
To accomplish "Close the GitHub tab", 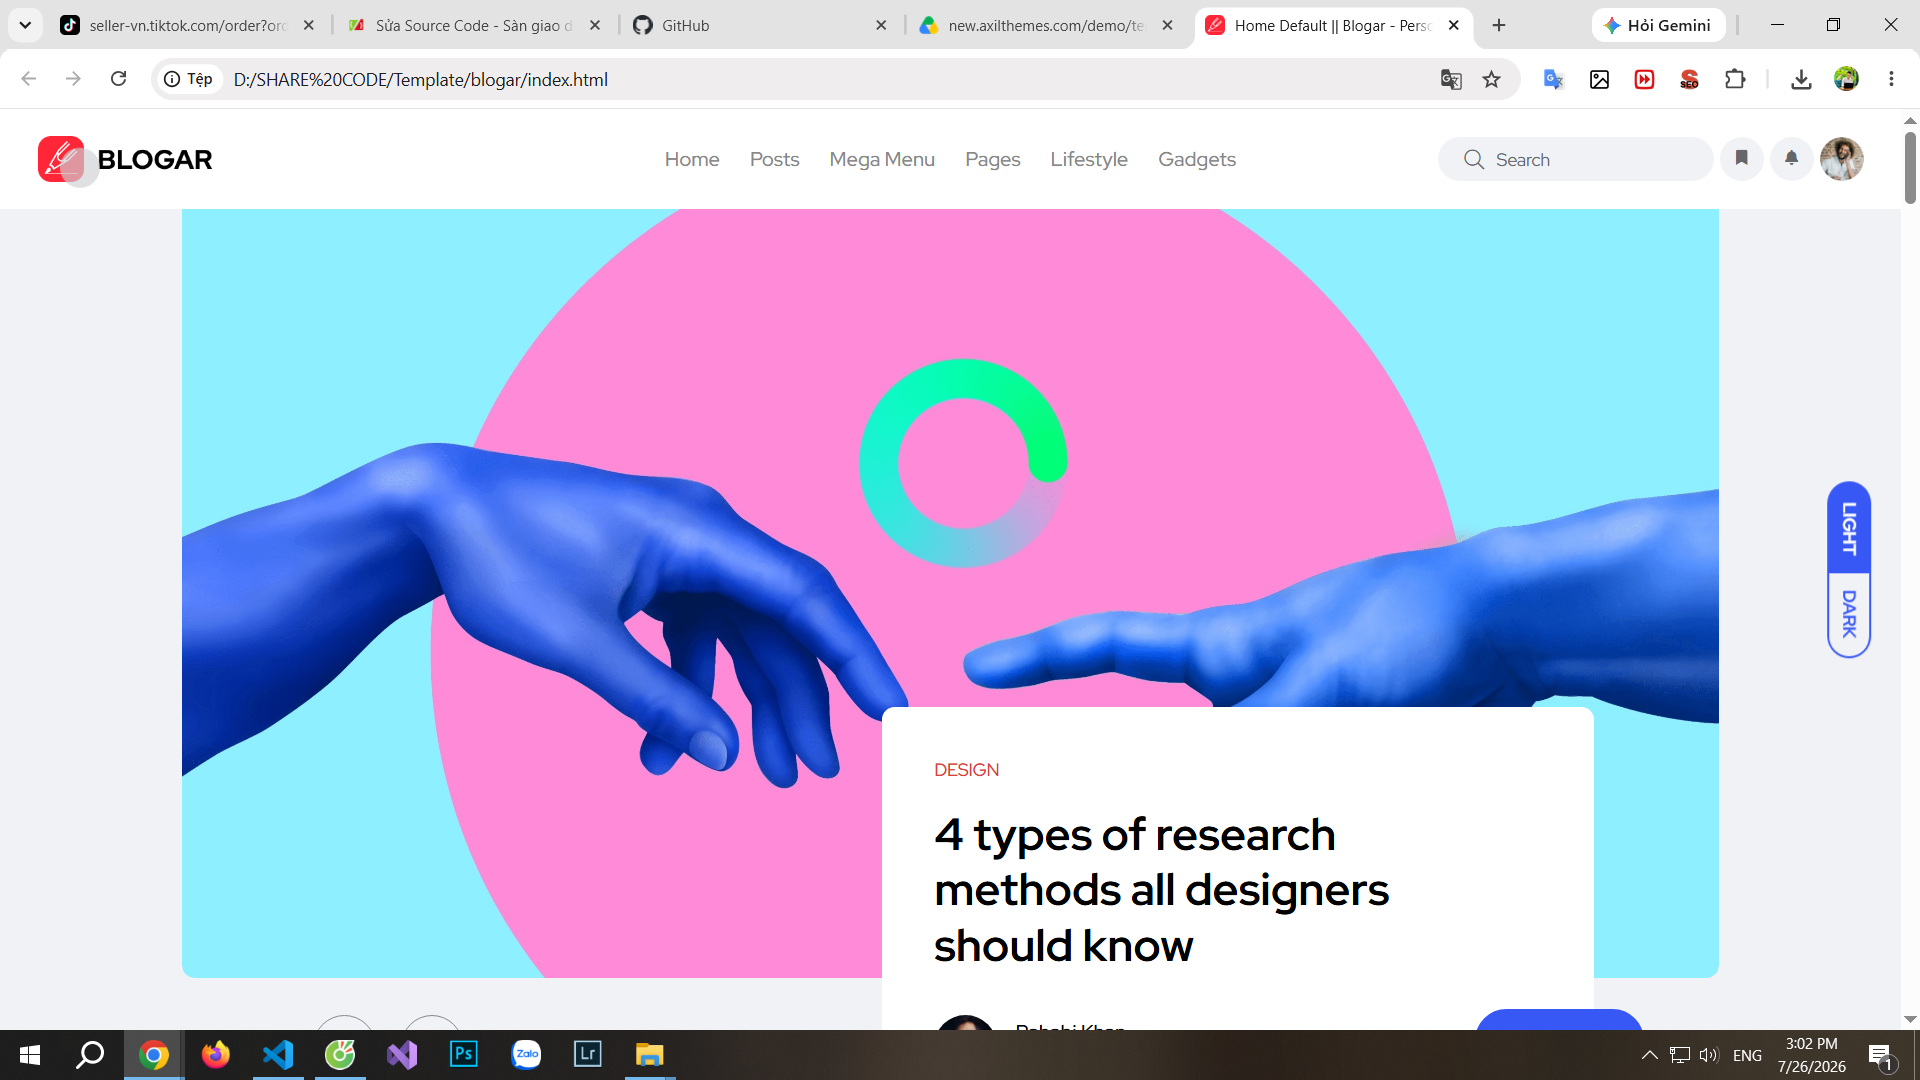I will [881, 26].
